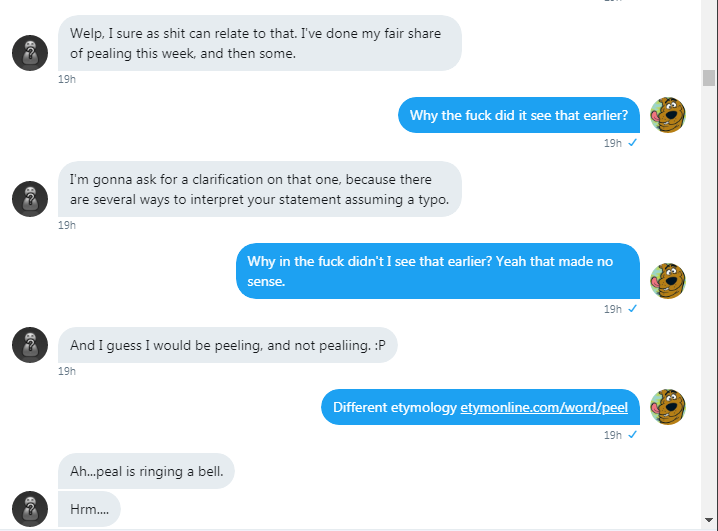Select the "Hrm...." message bubble
Screen dimensions: 718x531
[89, 509]
